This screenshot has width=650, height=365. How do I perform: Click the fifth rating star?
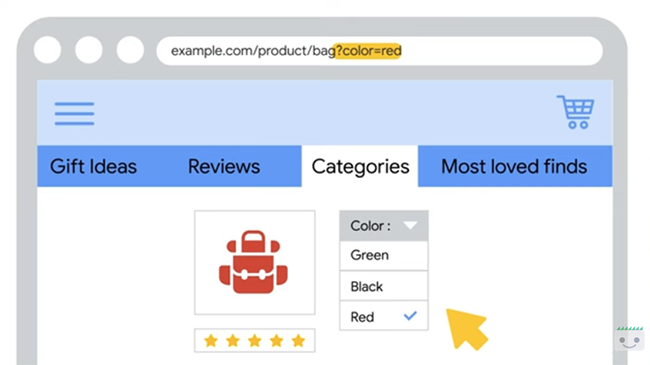click(298, 341)
